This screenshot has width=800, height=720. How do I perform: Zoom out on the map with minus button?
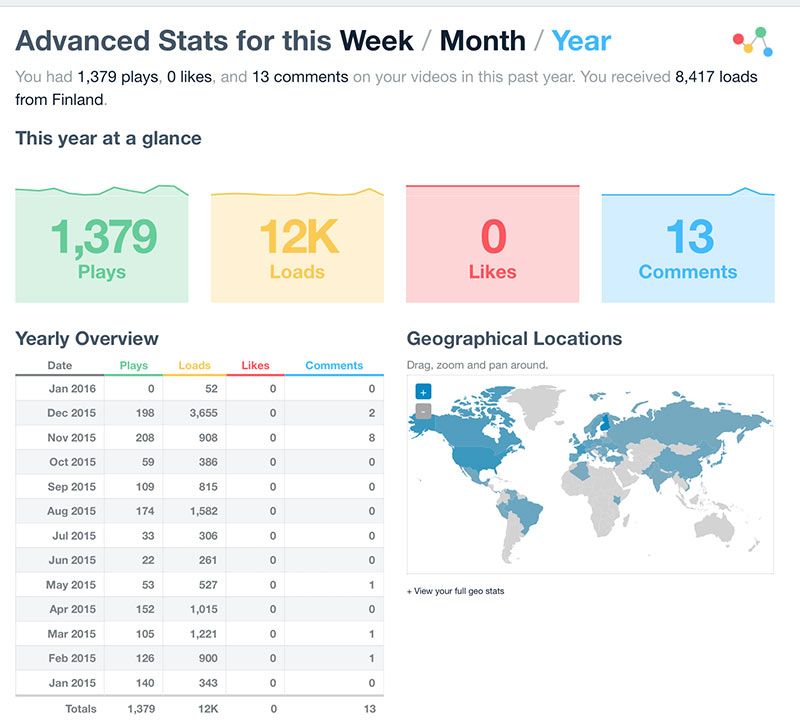point(423,411)
